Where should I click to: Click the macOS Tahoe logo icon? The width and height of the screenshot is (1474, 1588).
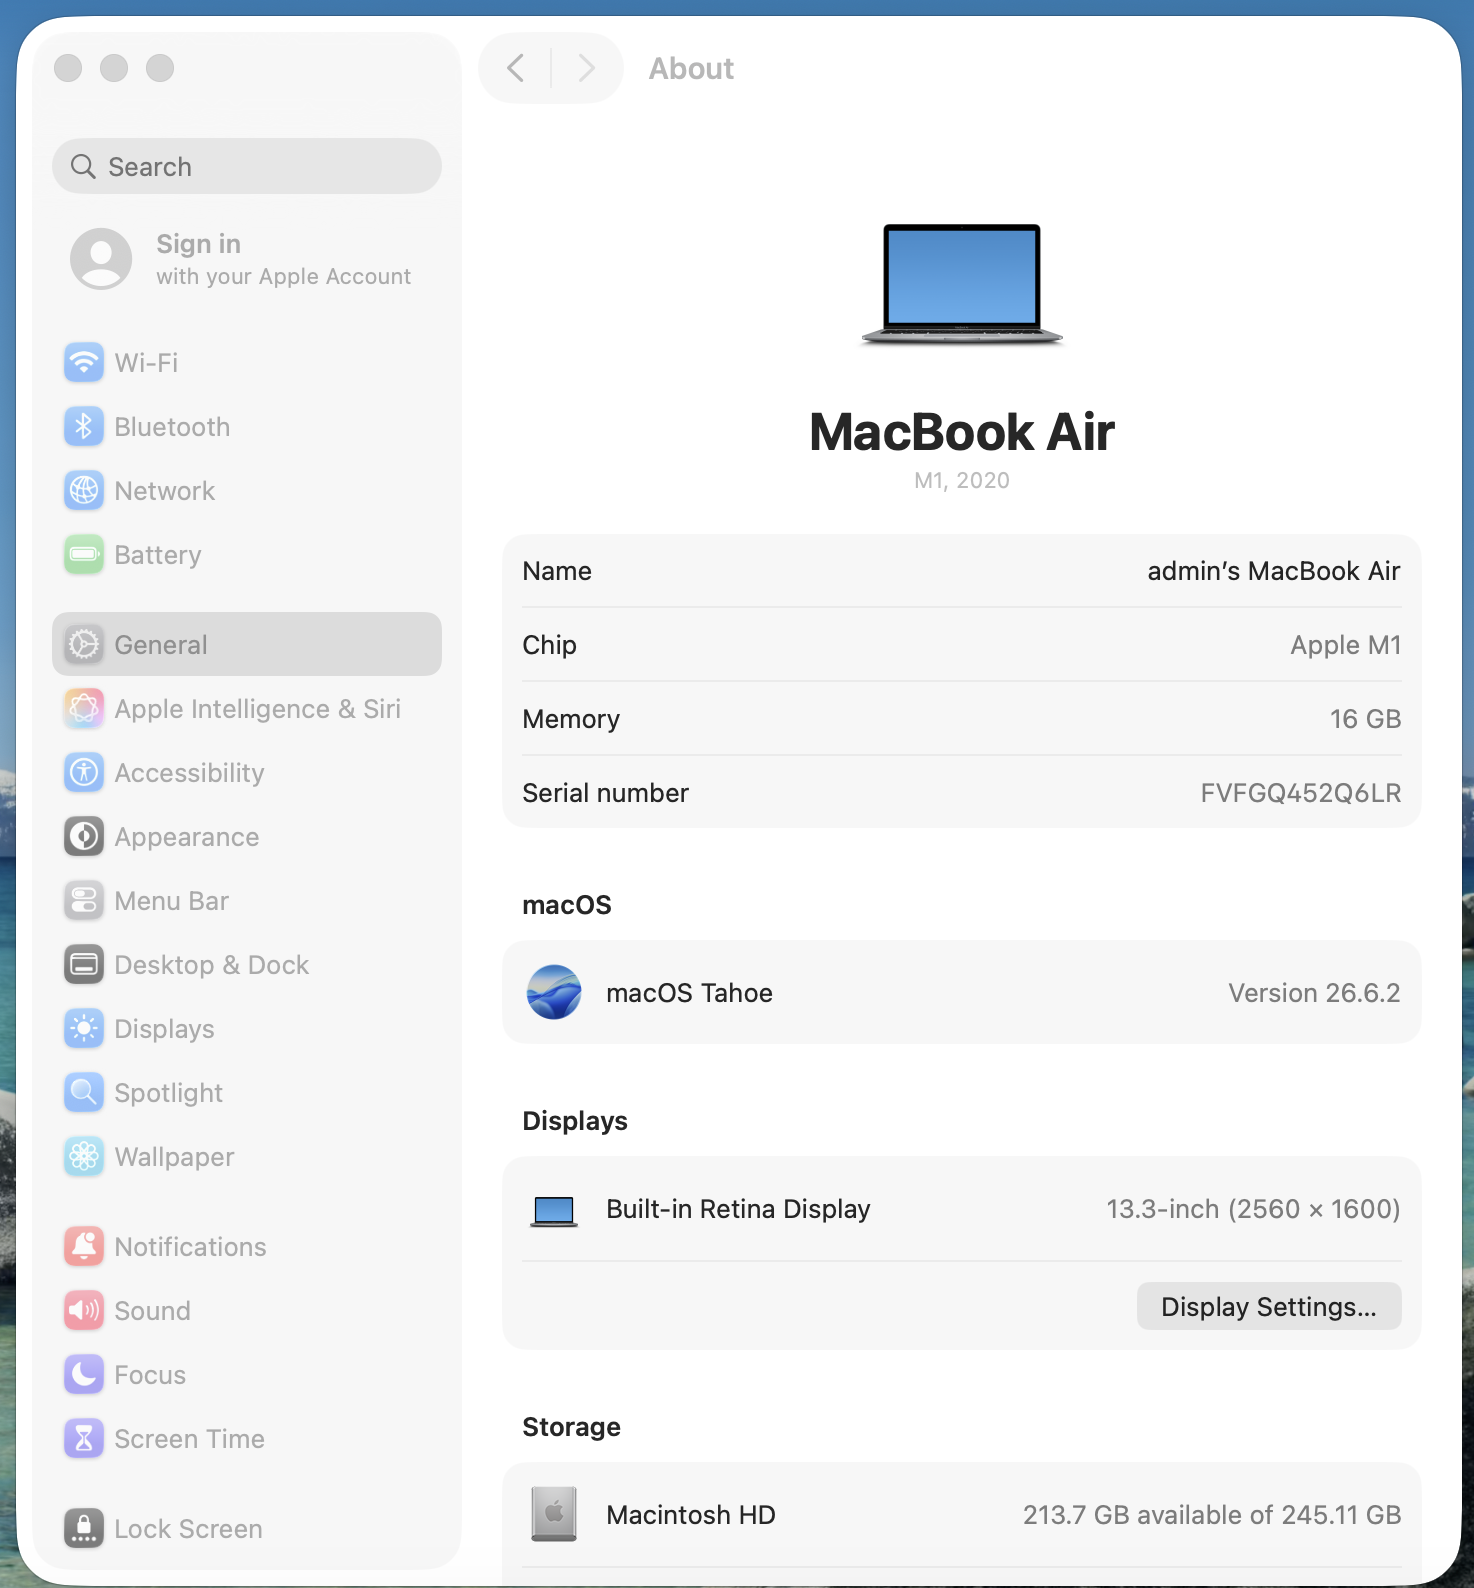[554, 992]
